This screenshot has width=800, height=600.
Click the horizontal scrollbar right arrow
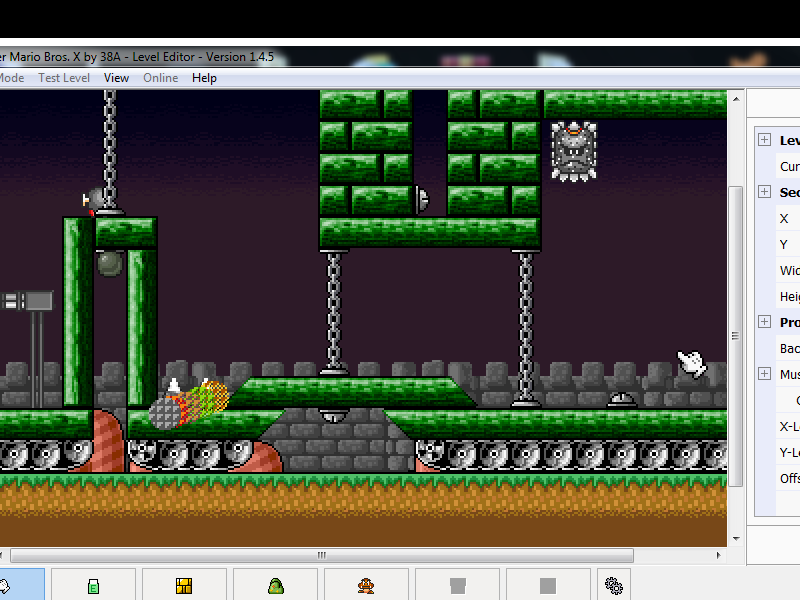tap(719, 555)
